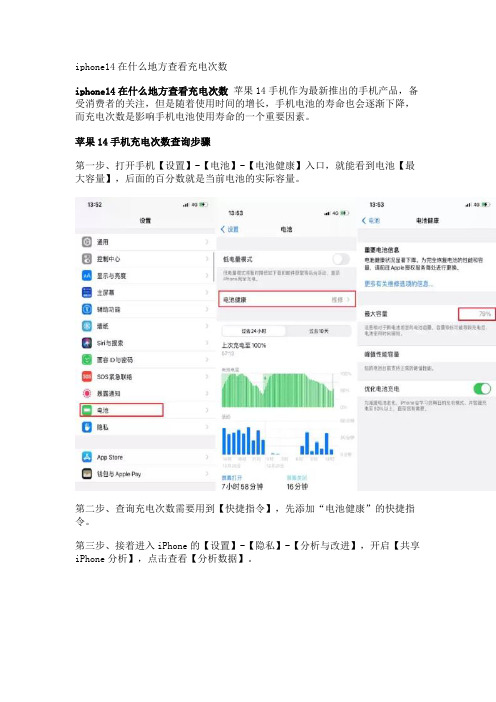Tap back arrow on 电池健康 screen
Image resolution: width=496 pixels, height=702 pixels.
coord(371,221)
